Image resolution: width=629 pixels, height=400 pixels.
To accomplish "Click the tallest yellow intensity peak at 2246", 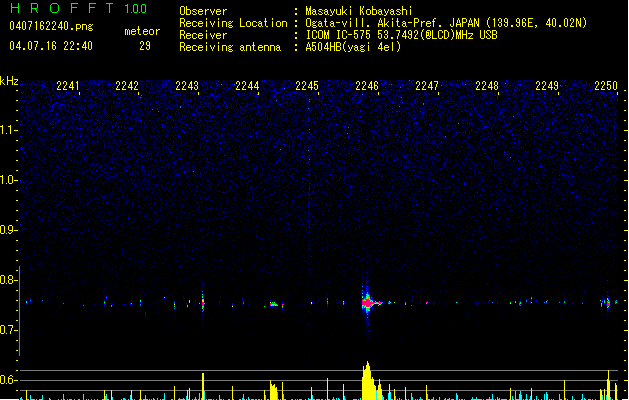I will (368, 380).
